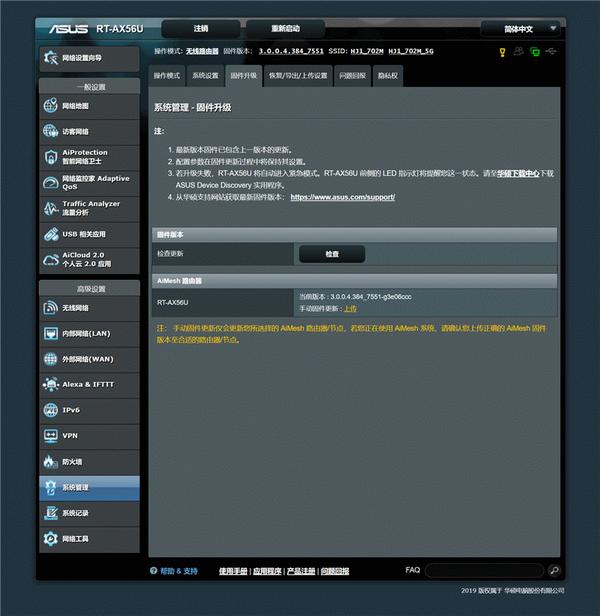Open 网络地图 network map icon

51,106
